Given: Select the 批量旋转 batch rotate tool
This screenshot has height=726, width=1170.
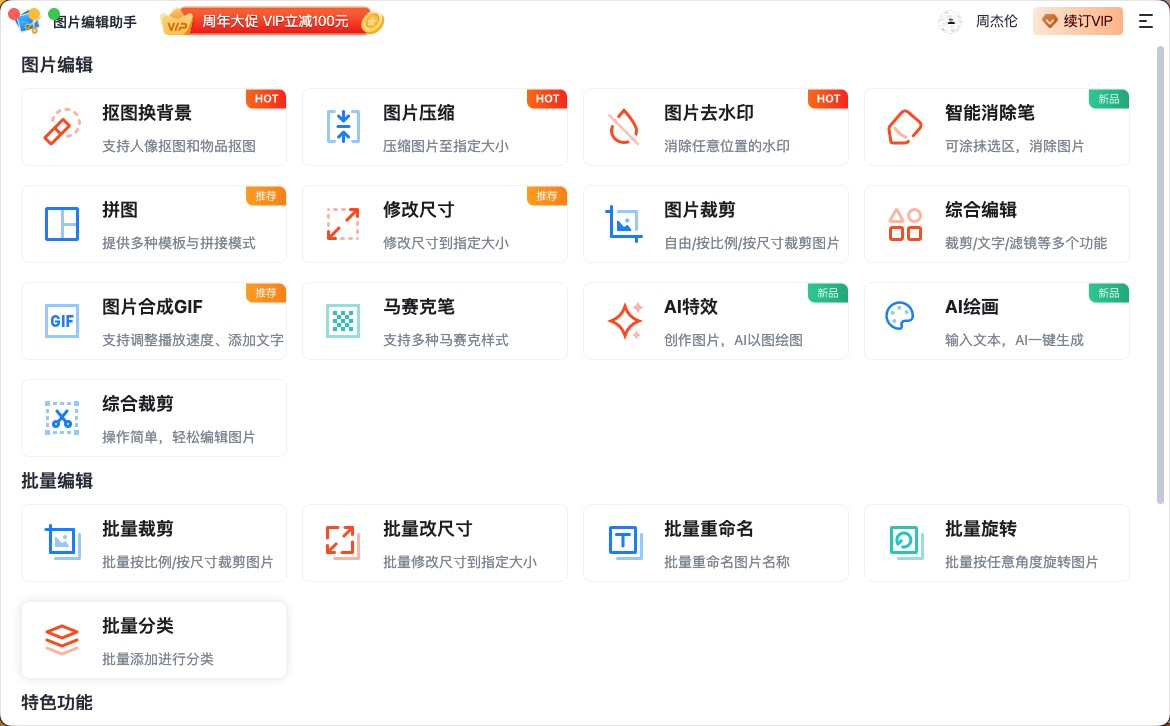Looking at the screenshot, I should point(997,543).
